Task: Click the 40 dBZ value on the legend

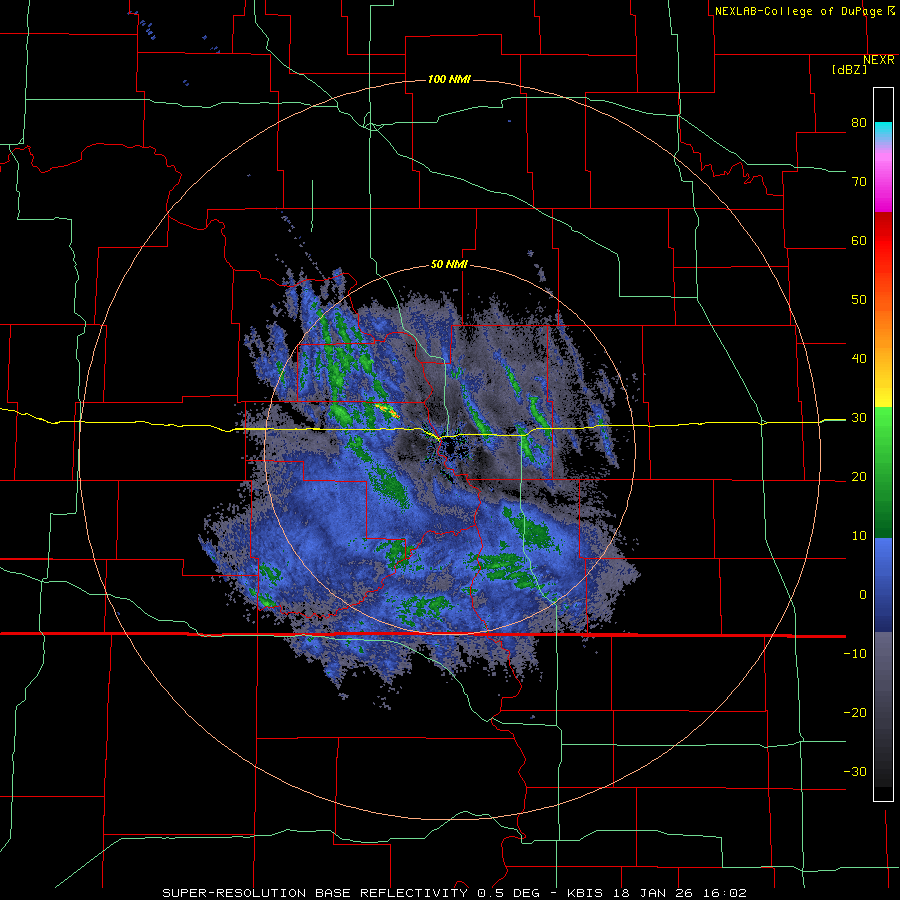Action: tap(859, 359)
